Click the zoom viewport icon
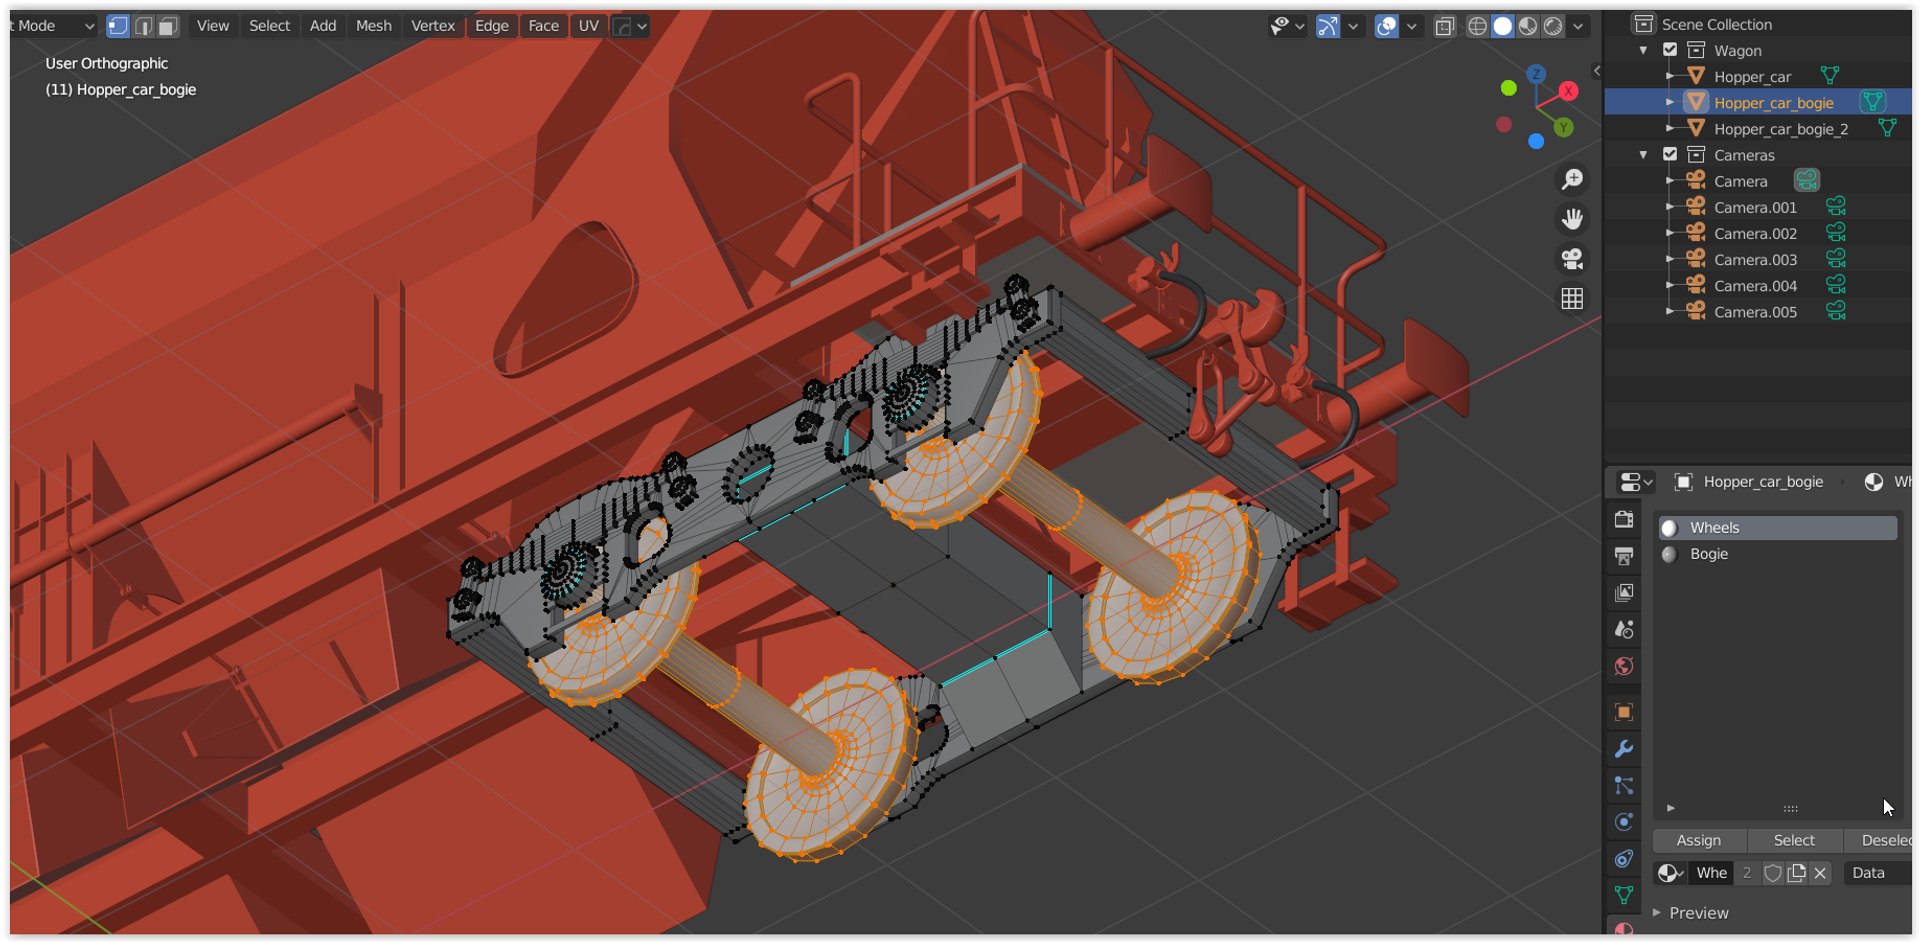This screenshot has width=1920, height=942. point(1572,179)
